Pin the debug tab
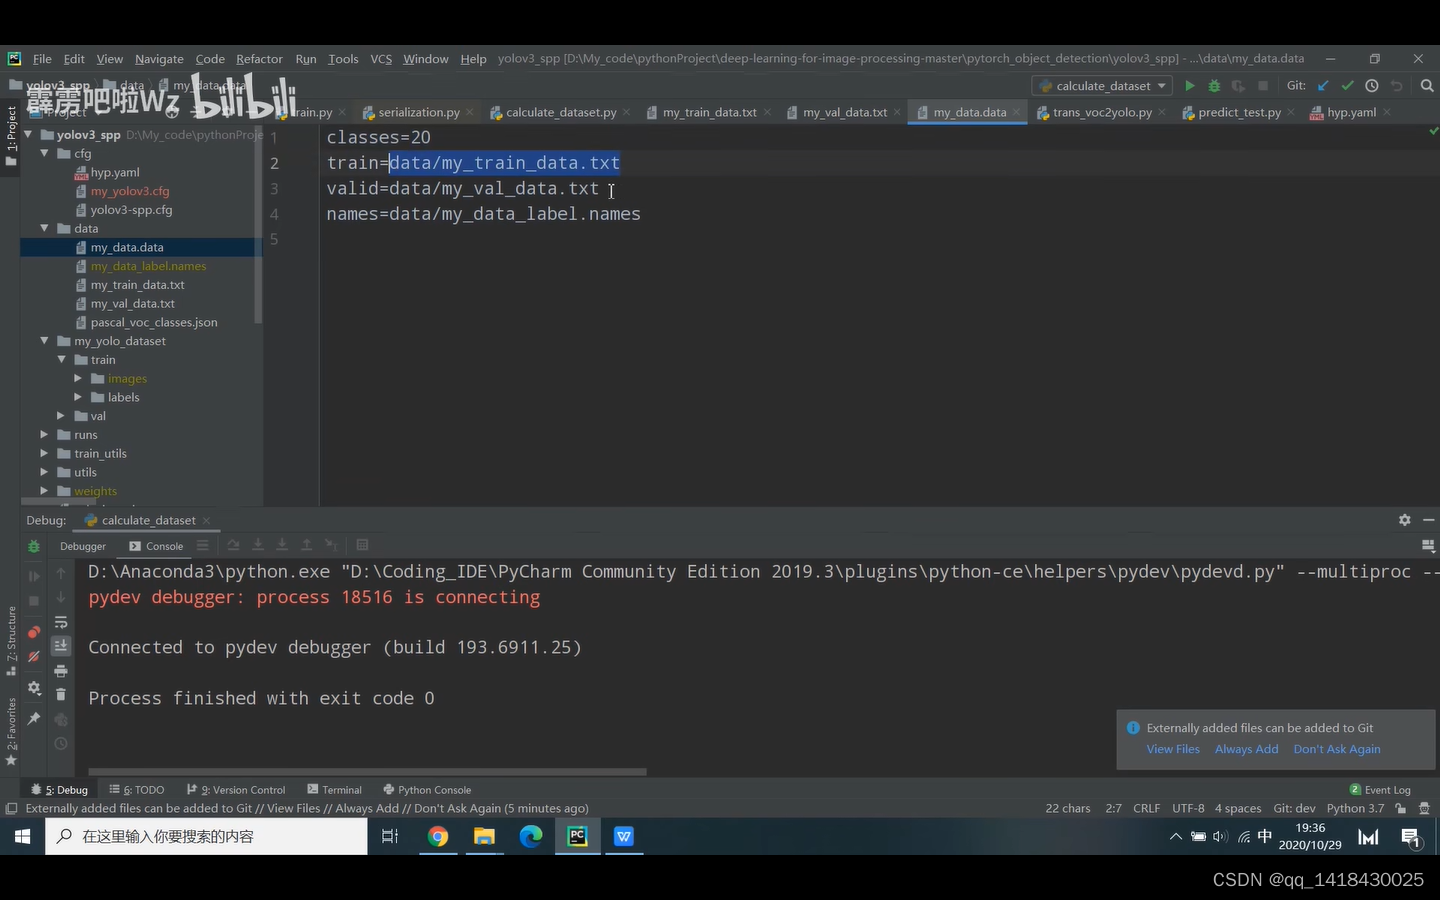The width and height of the screenshot is (1440, 900). 34,719
